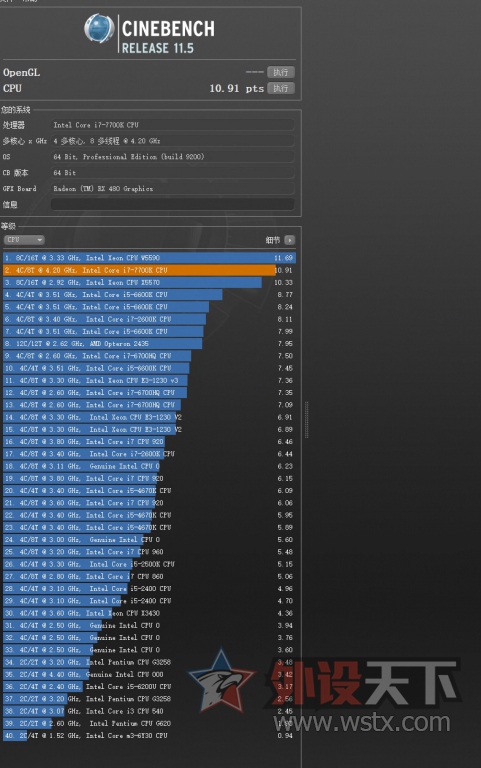The height and width of the screenshot is (768, 481).
Task: Select rank 5 row i5-6600K scoring 8.24
Action: point(149,307)
